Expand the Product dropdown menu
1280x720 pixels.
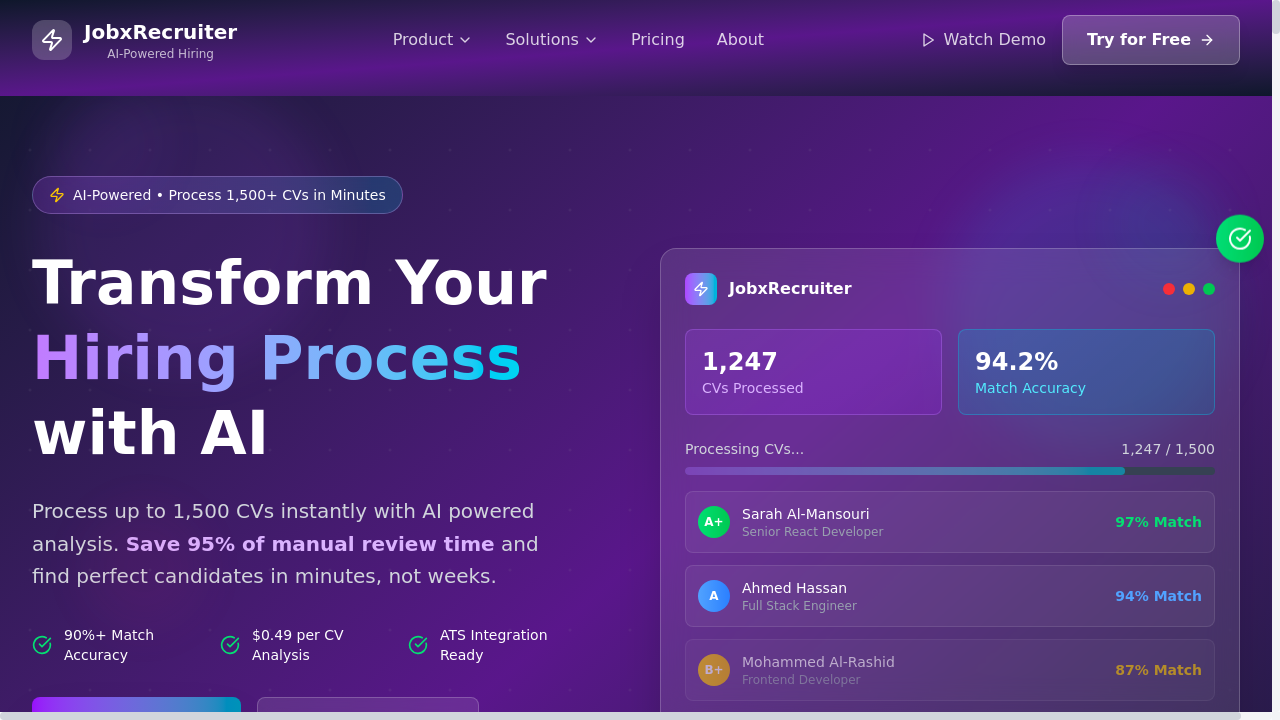(431, 40)
